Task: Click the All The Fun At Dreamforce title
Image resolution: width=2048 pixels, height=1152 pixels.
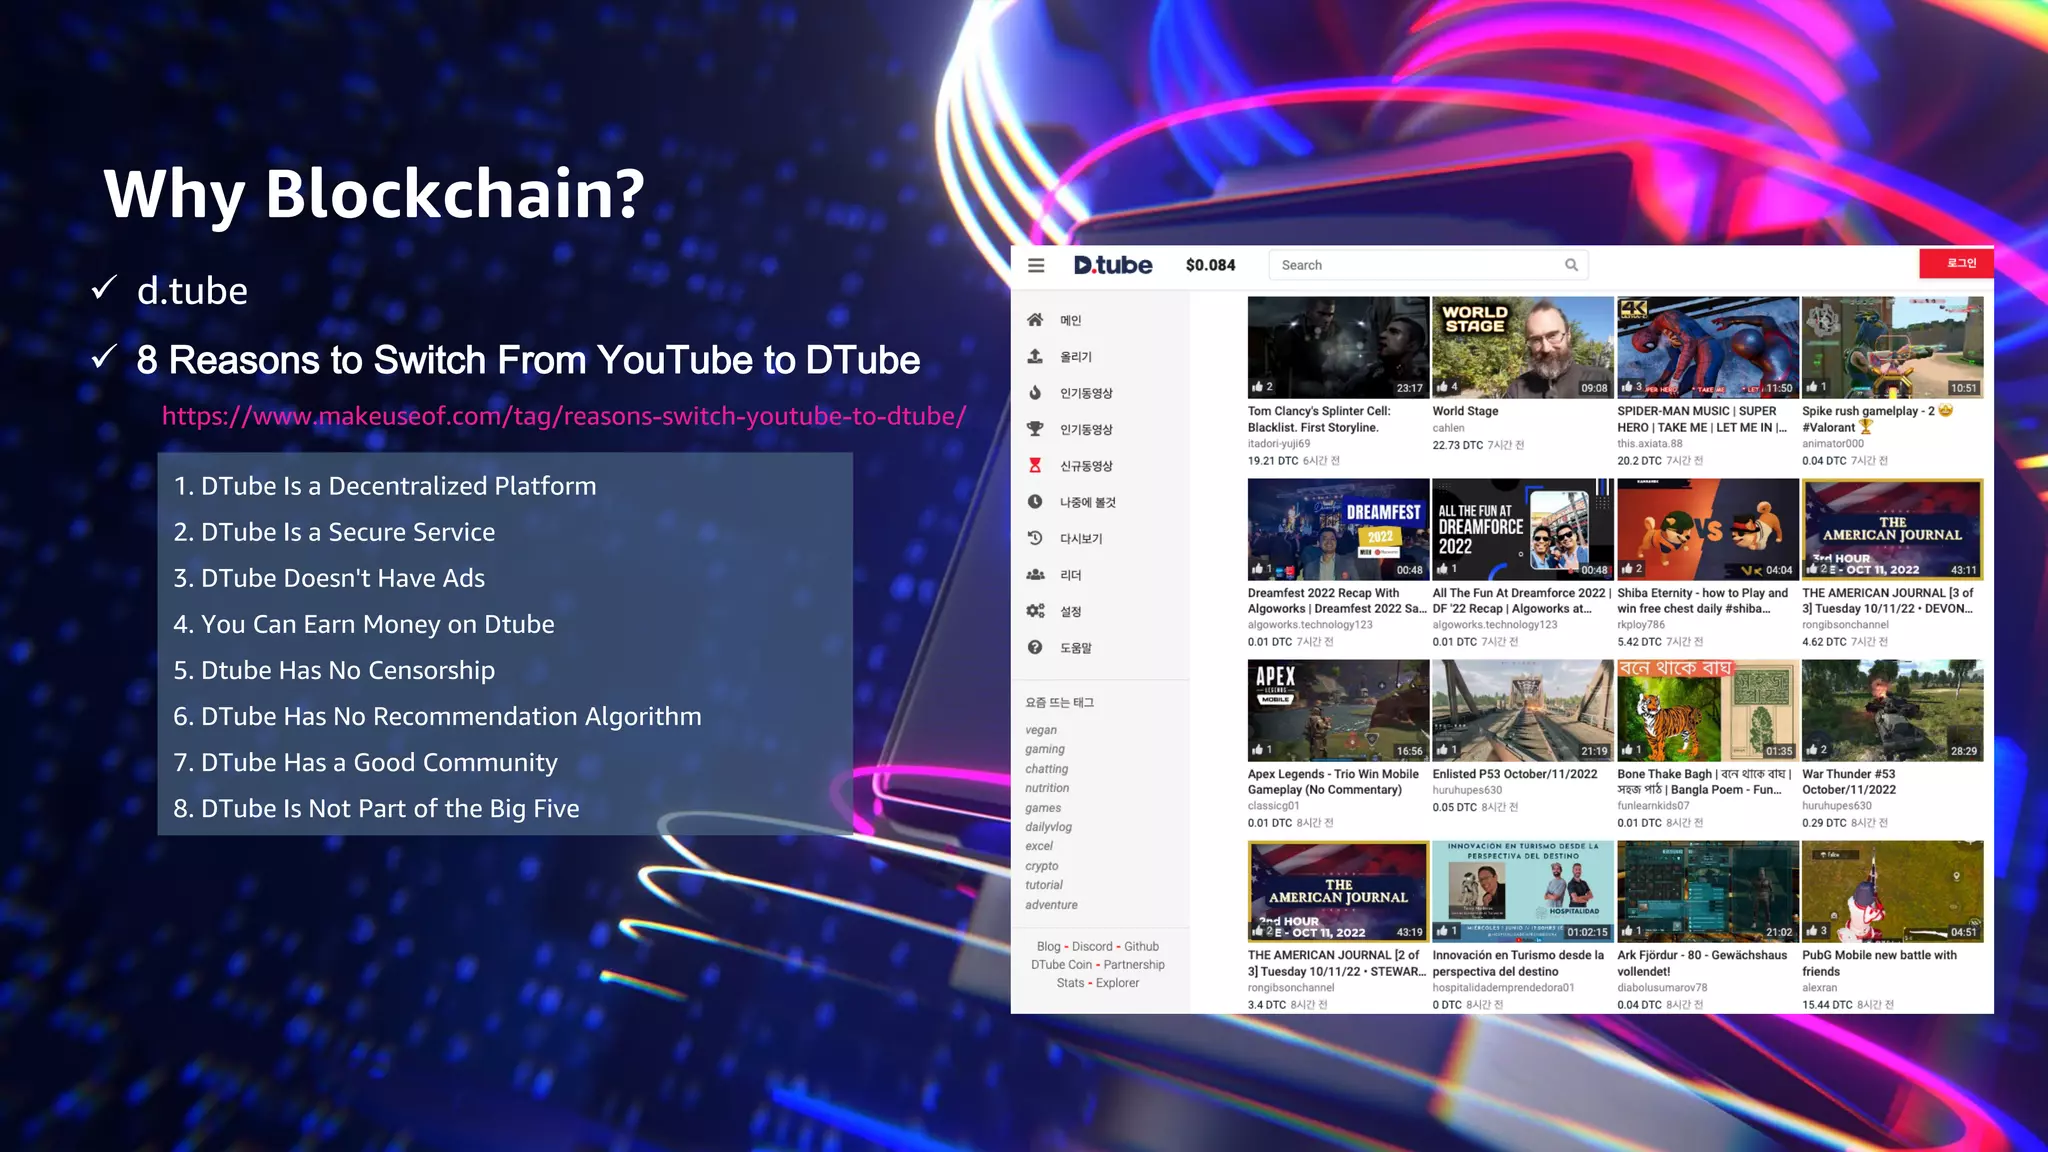Action: pos(1522,600)
